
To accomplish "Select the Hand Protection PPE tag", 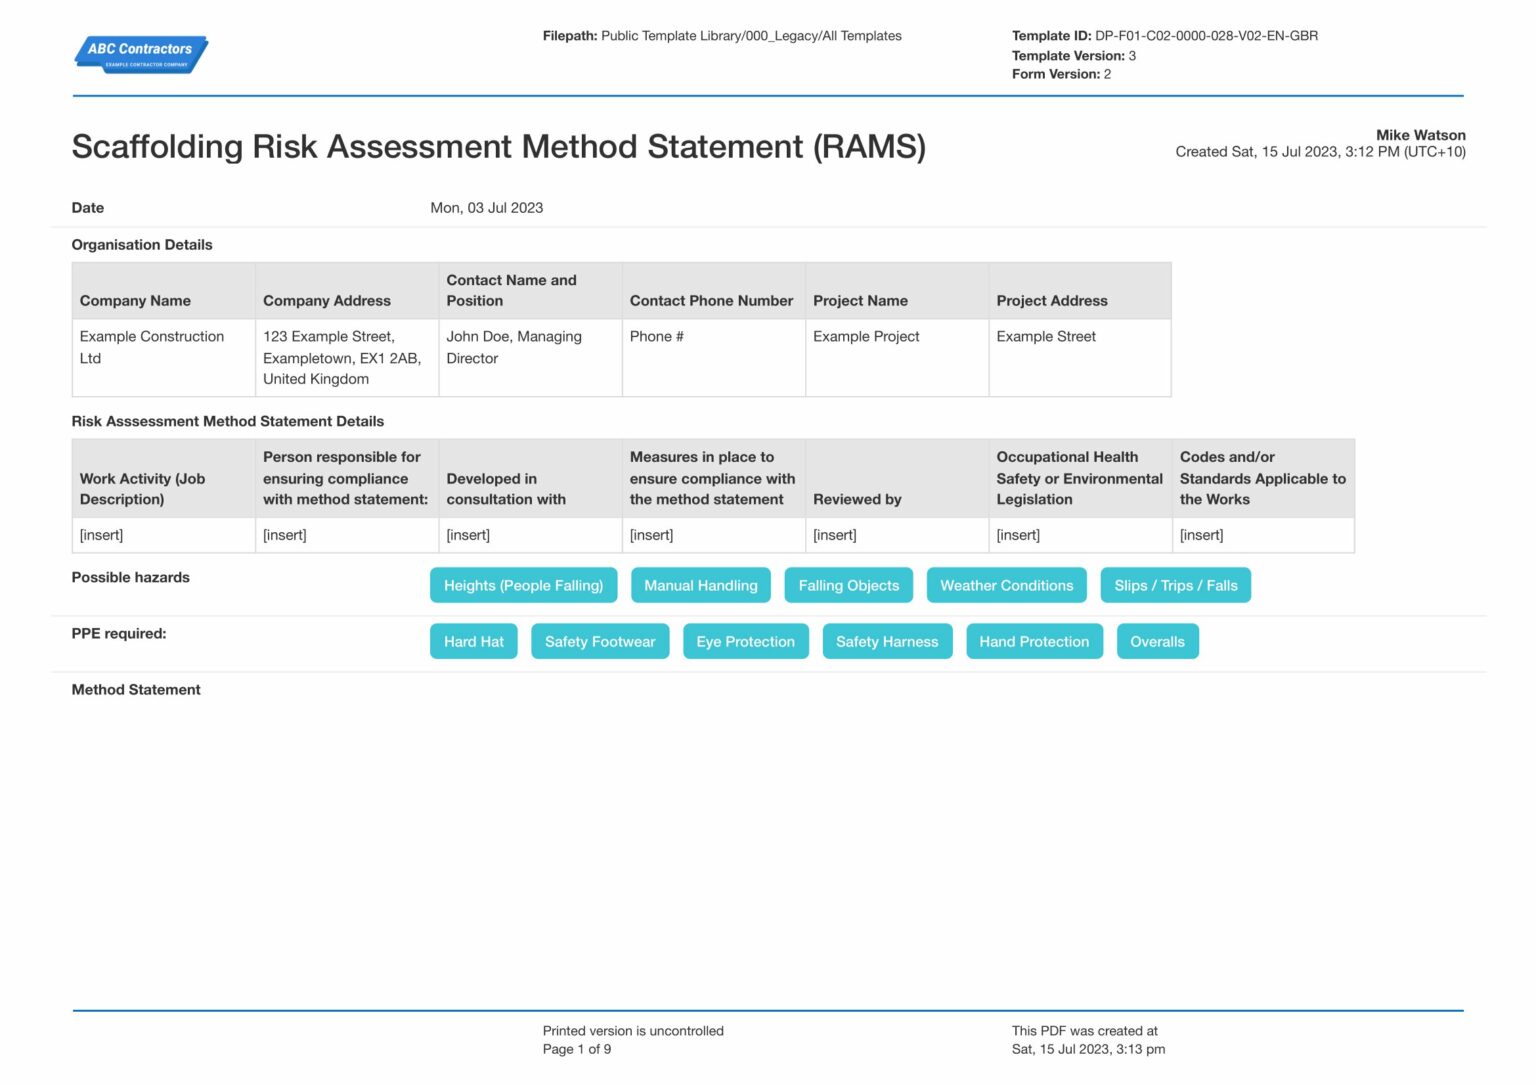I will point(1034,642).
